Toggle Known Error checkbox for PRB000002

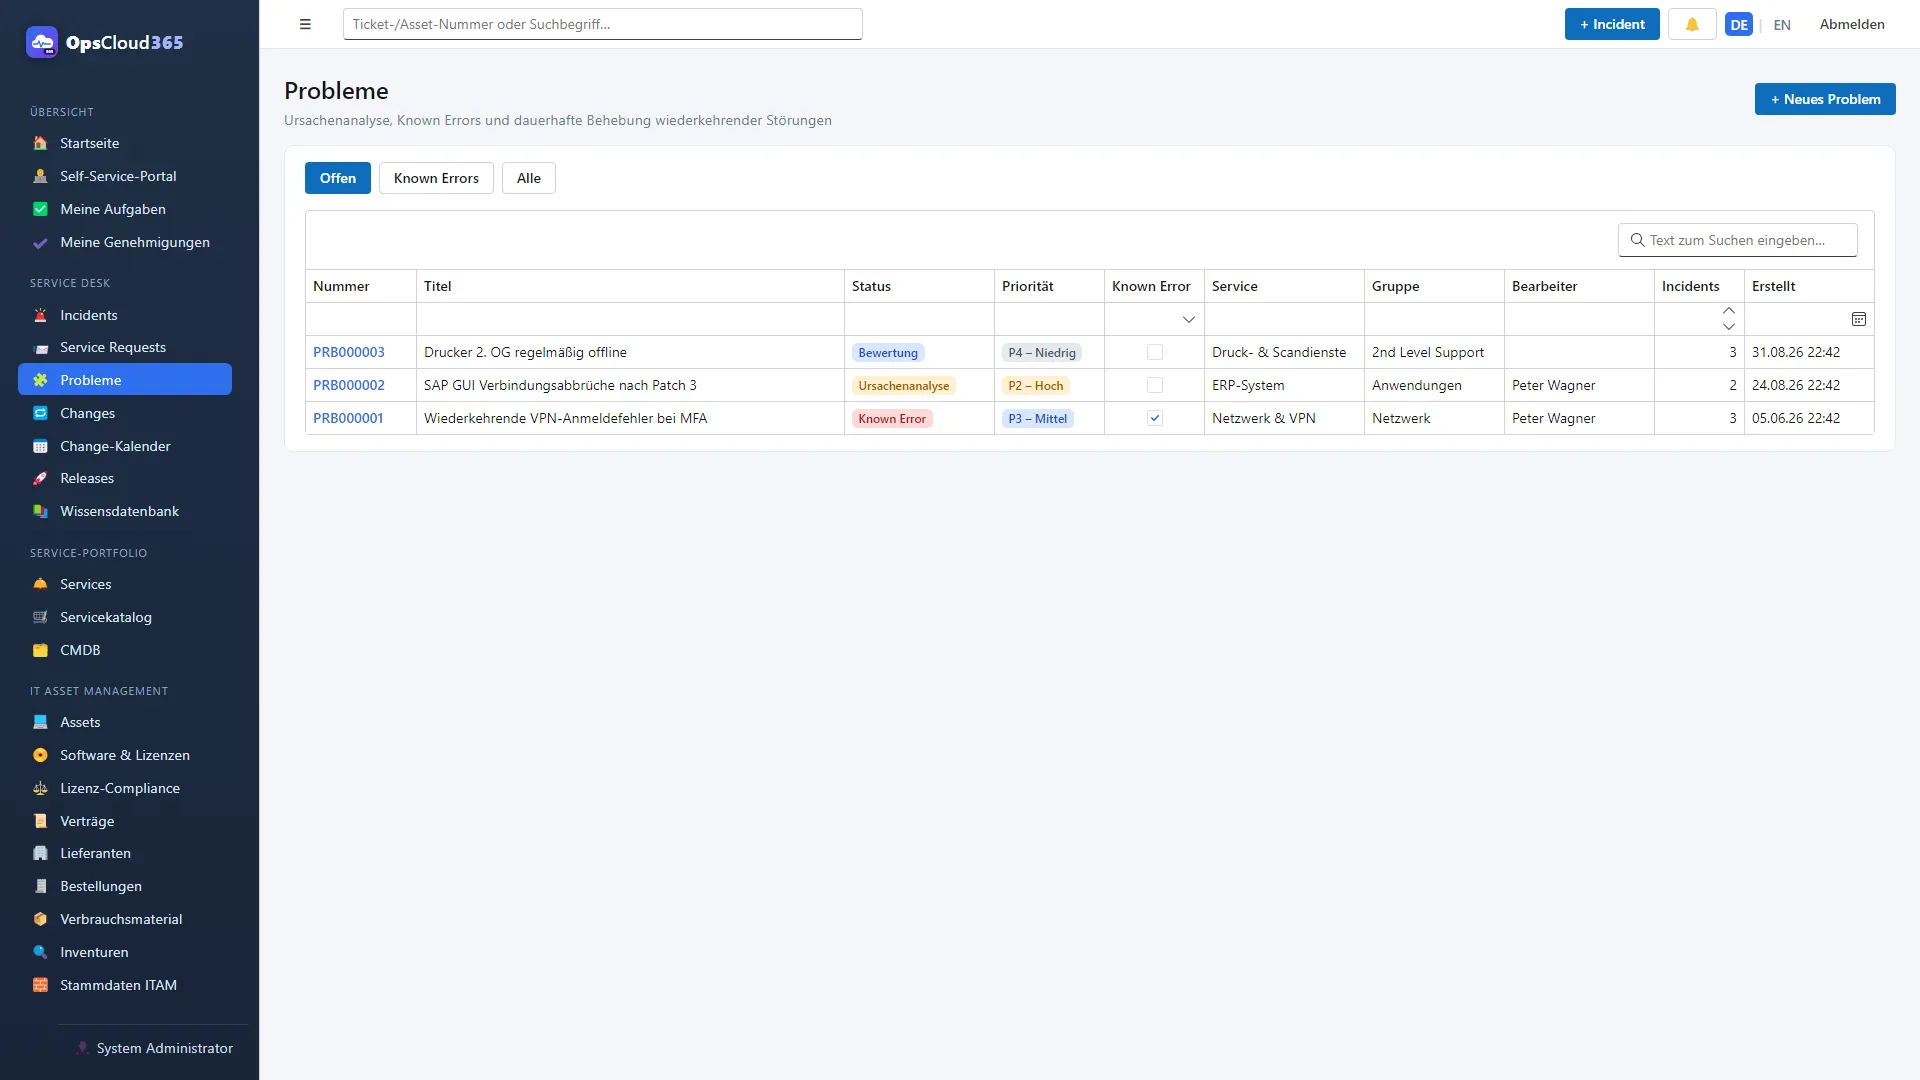(x=1154, y=385)
